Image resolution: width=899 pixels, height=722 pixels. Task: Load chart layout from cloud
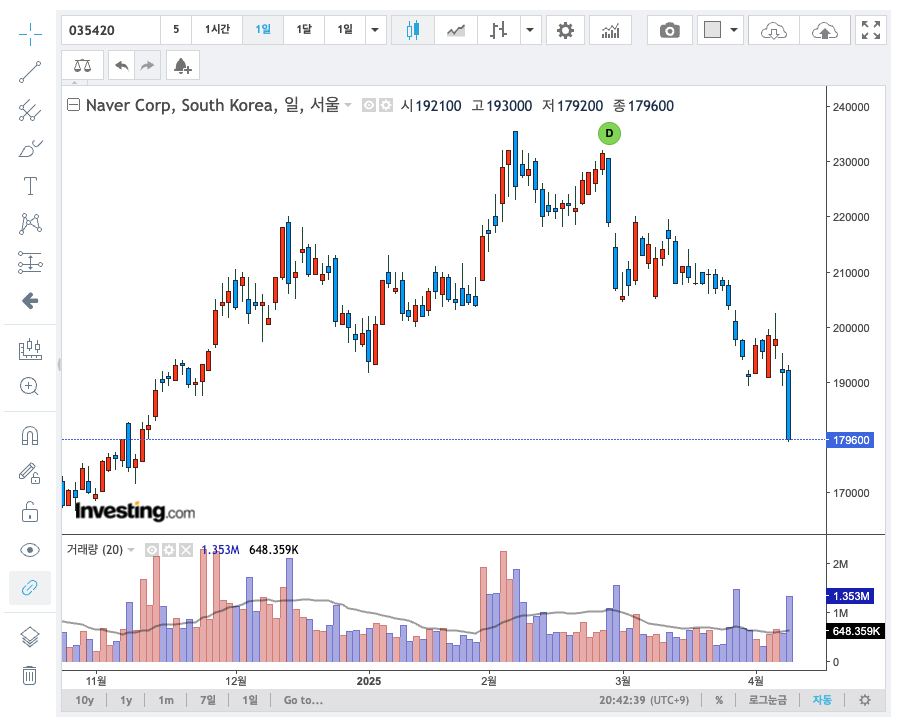(773, 30)
